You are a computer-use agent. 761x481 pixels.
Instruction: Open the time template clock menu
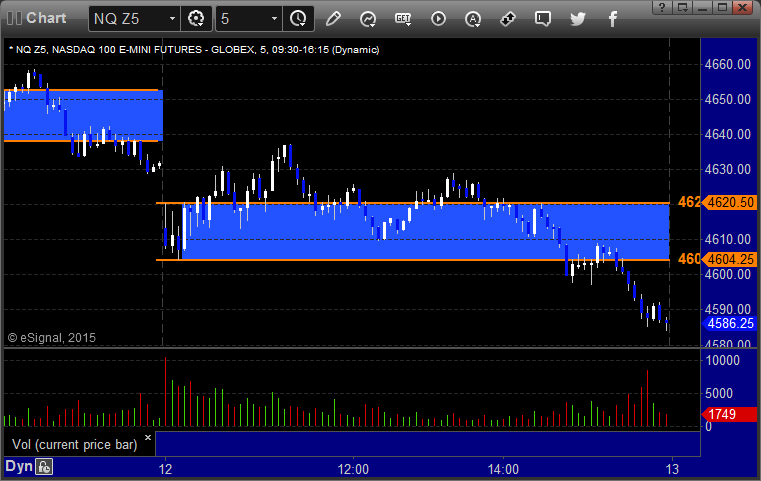pos(298,19)
